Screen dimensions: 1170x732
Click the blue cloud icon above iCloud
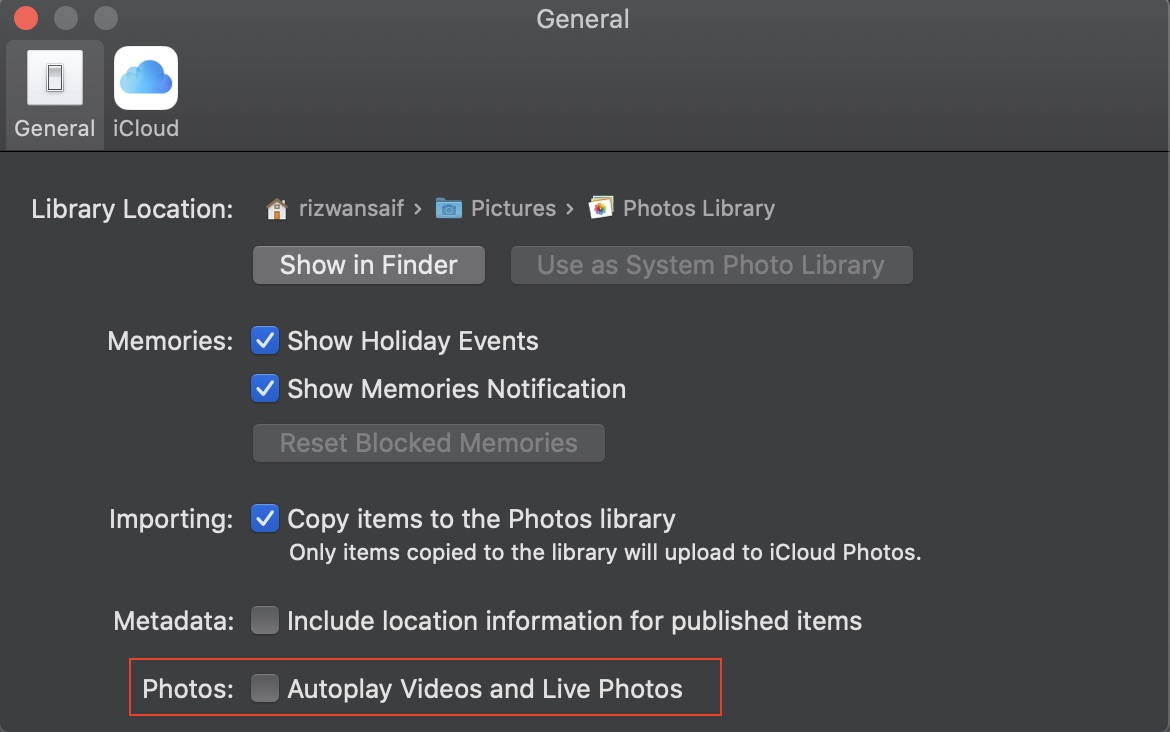click(145, 76)
